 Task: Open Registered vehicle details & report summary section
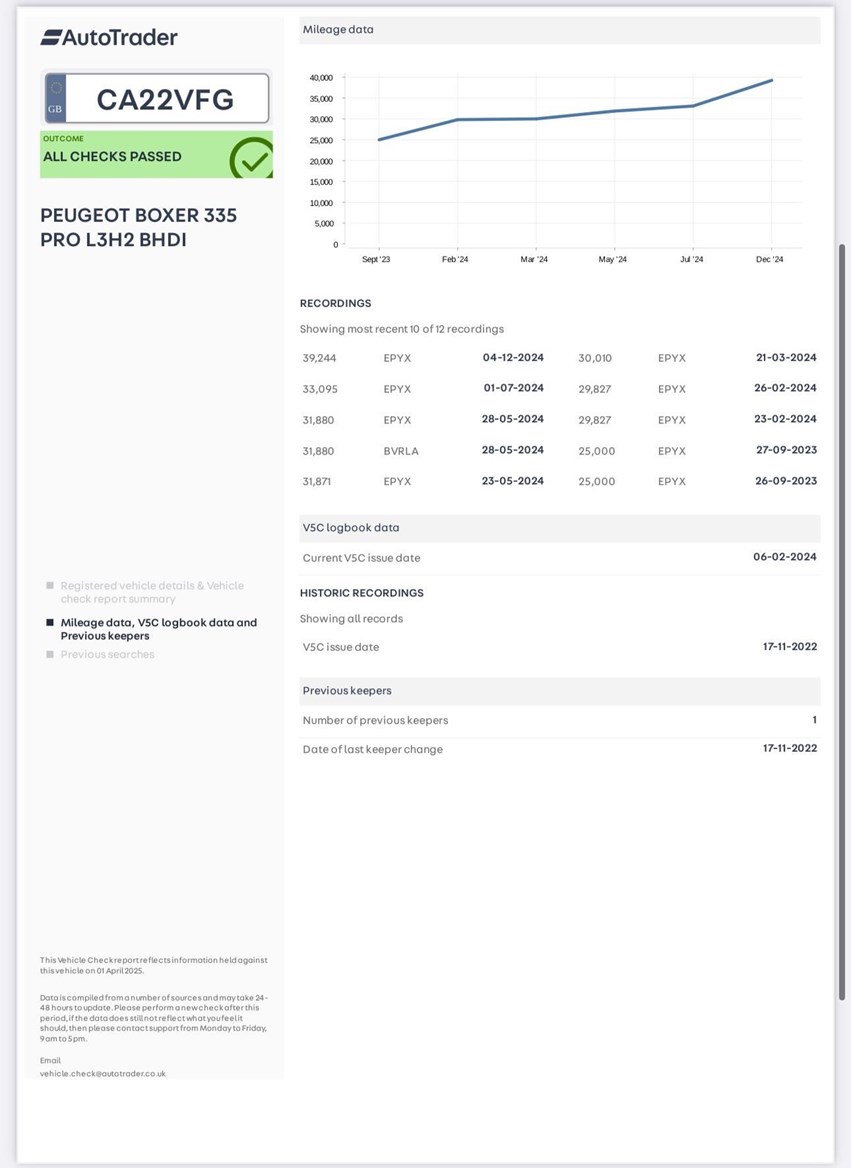pyautogui.click(x=152, y=592)
